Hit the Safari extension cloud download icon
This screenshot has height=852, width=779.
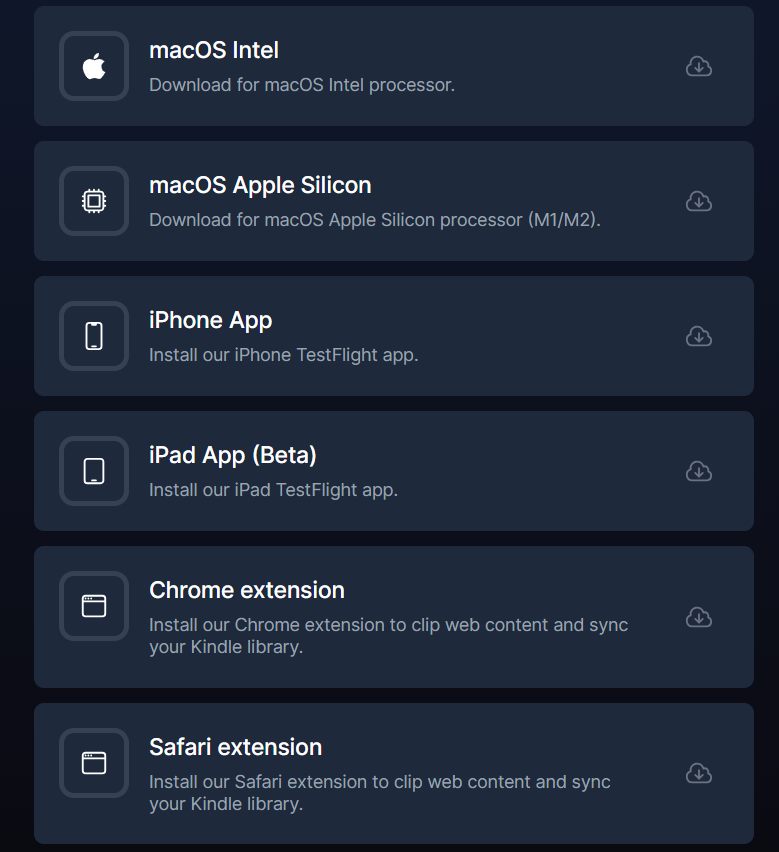click(699, 773)
